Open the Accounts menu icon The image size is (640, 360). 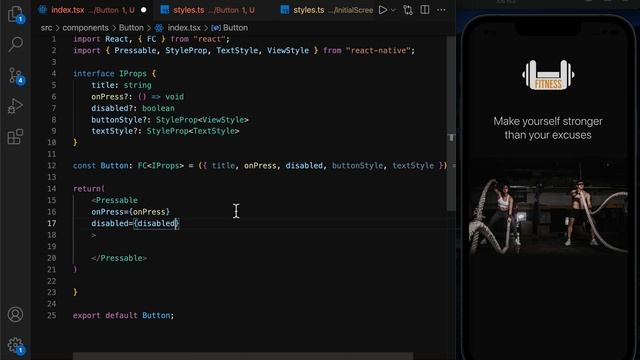(x=16, y=315)
